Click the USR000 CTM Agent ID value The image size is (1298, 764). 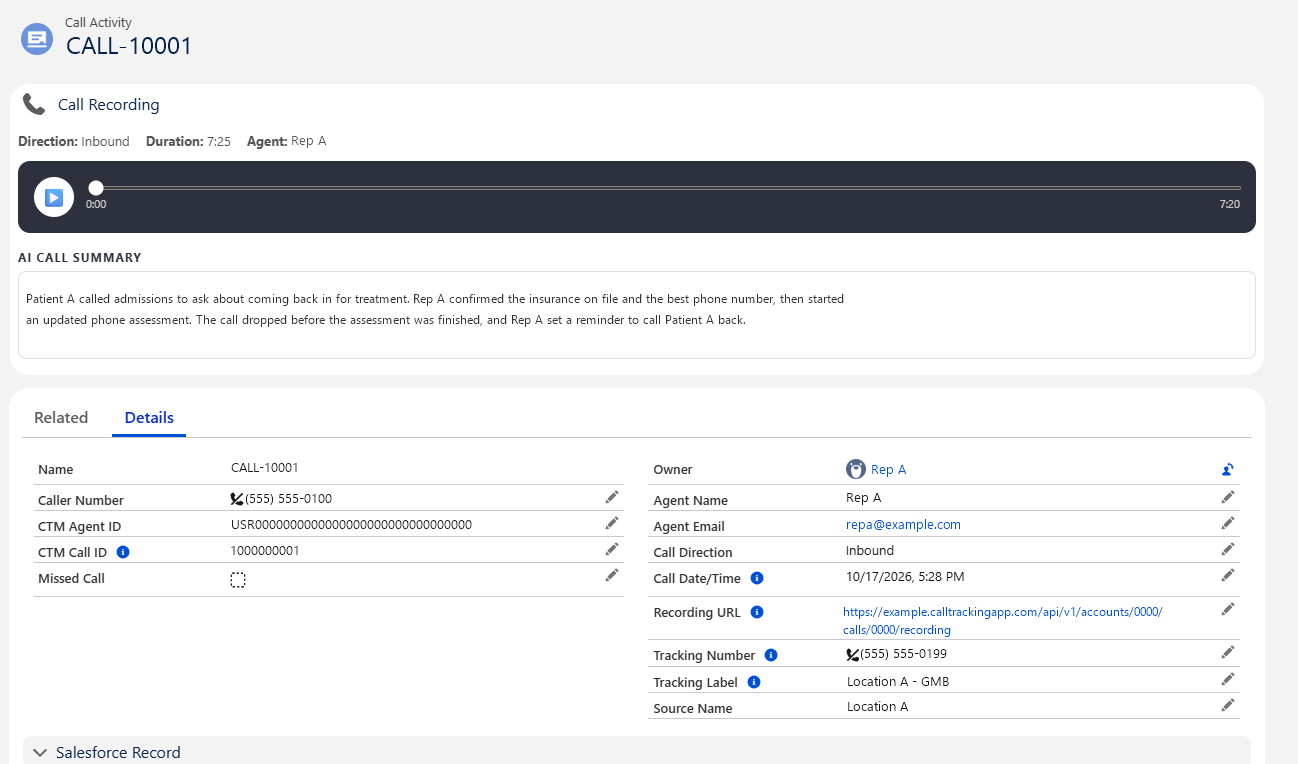point(351,524)
